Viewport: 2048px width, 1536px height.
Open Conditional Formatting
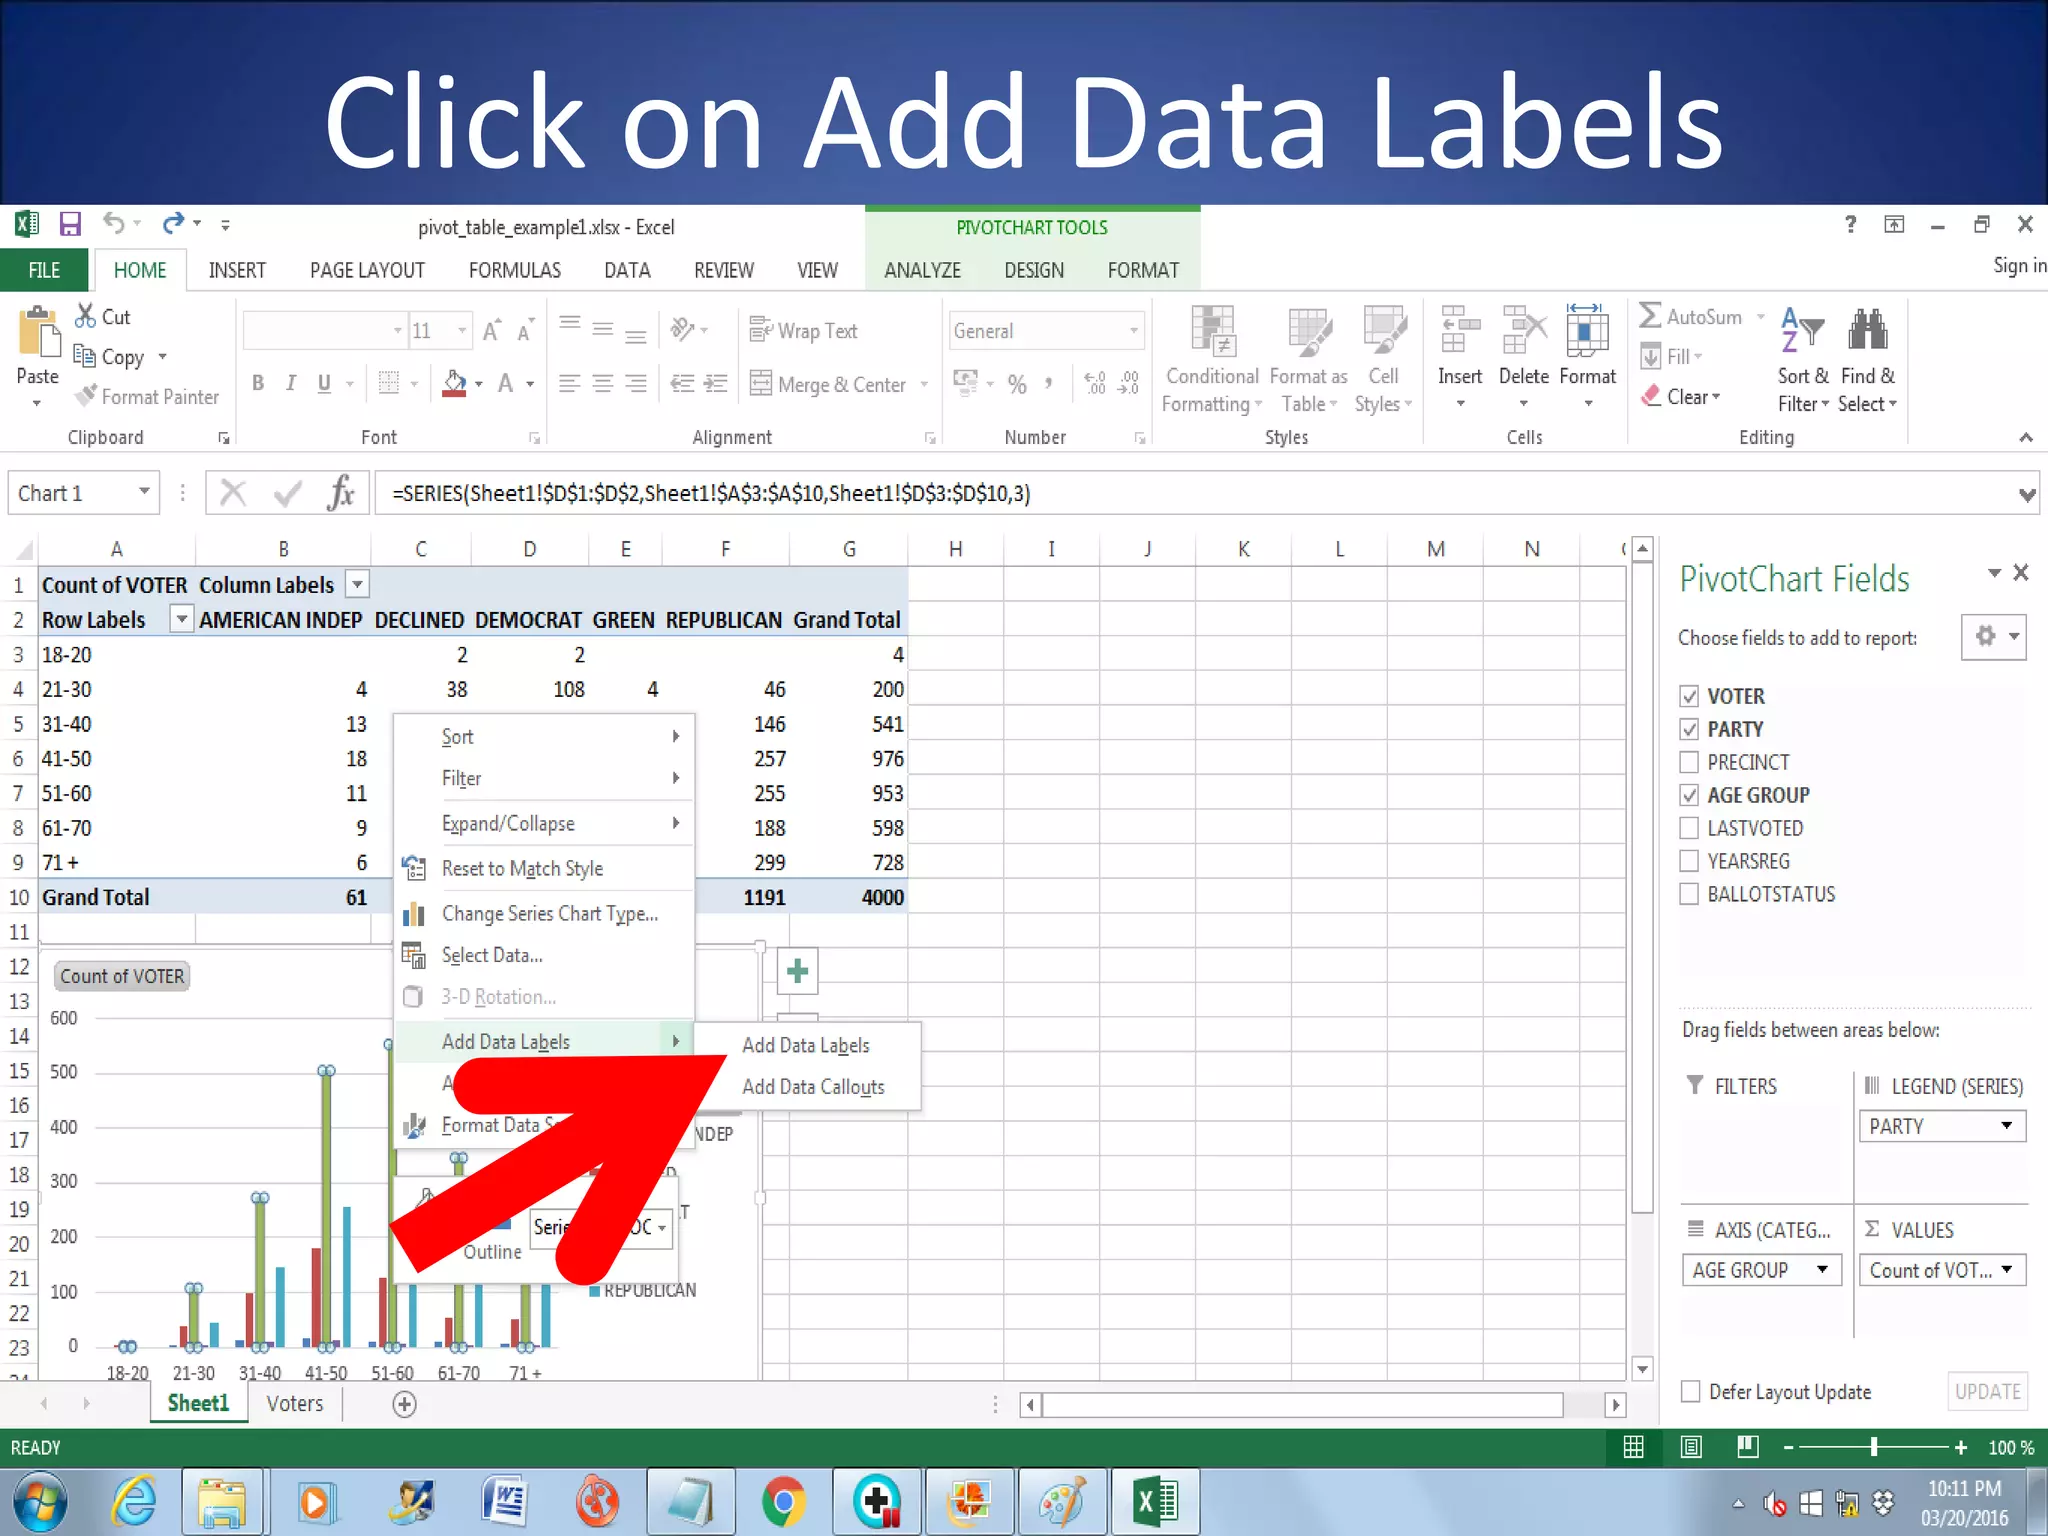point(1212,359)
